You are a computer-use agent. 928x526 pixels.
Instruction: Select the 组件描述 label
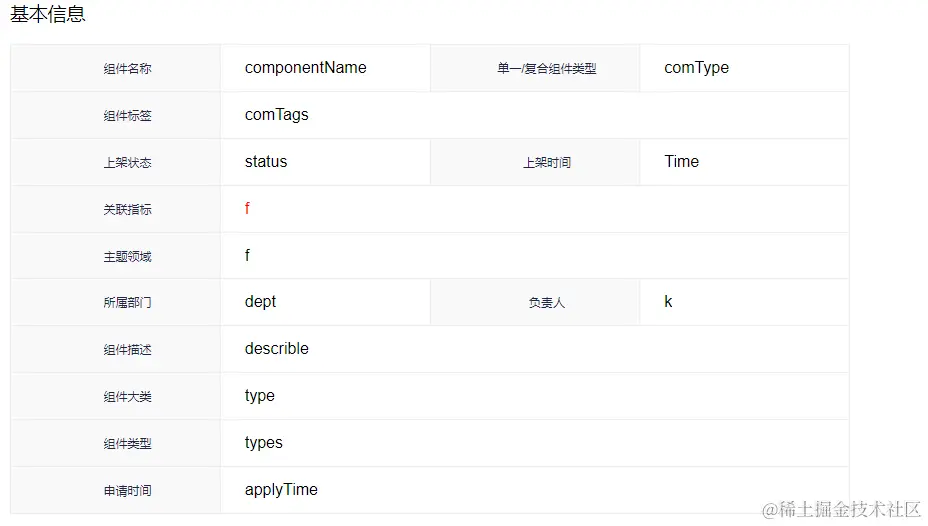tap(127, 350)
